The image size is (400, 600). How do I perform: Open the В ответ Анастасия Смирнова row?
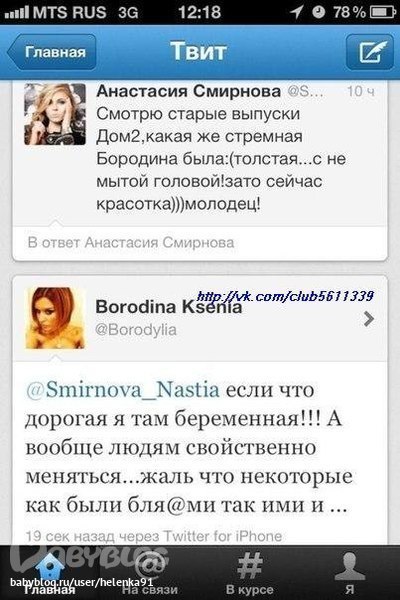point(200,243)
